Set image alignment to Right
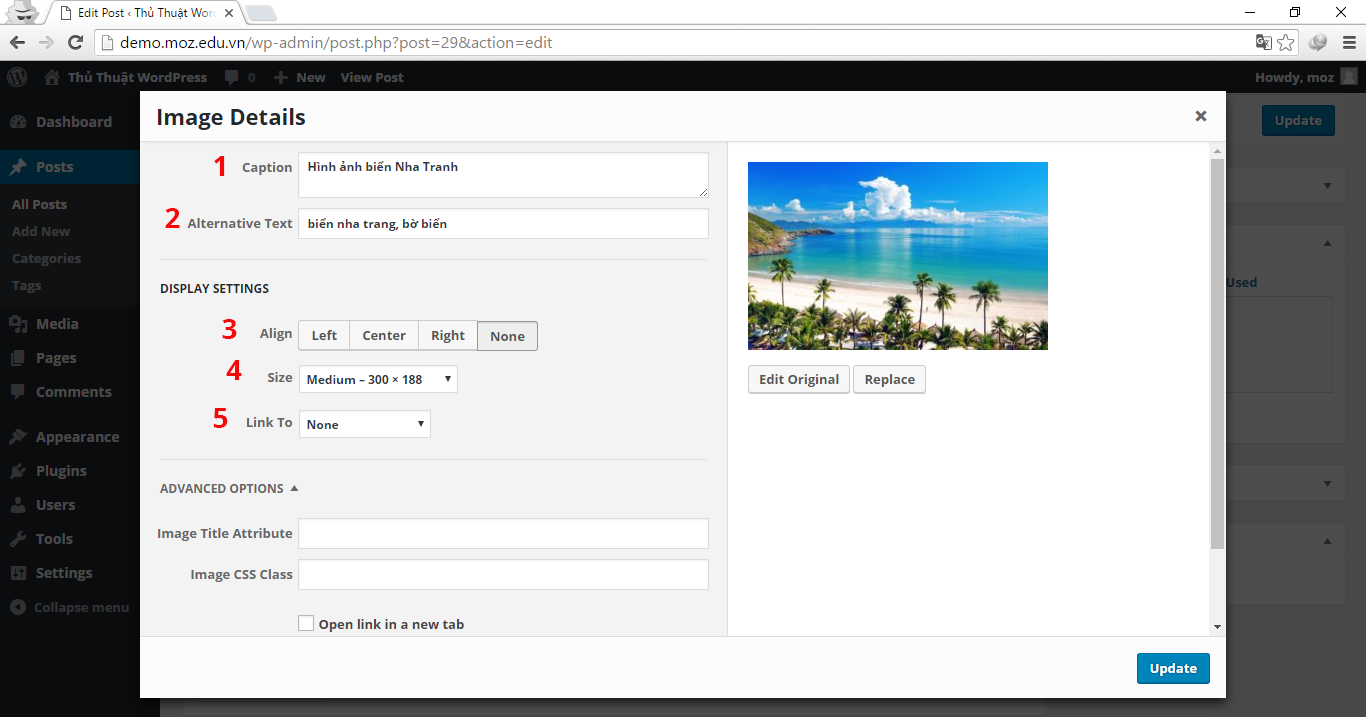The height and width of the screenshot is (717, 1366). tap(448, 336)
